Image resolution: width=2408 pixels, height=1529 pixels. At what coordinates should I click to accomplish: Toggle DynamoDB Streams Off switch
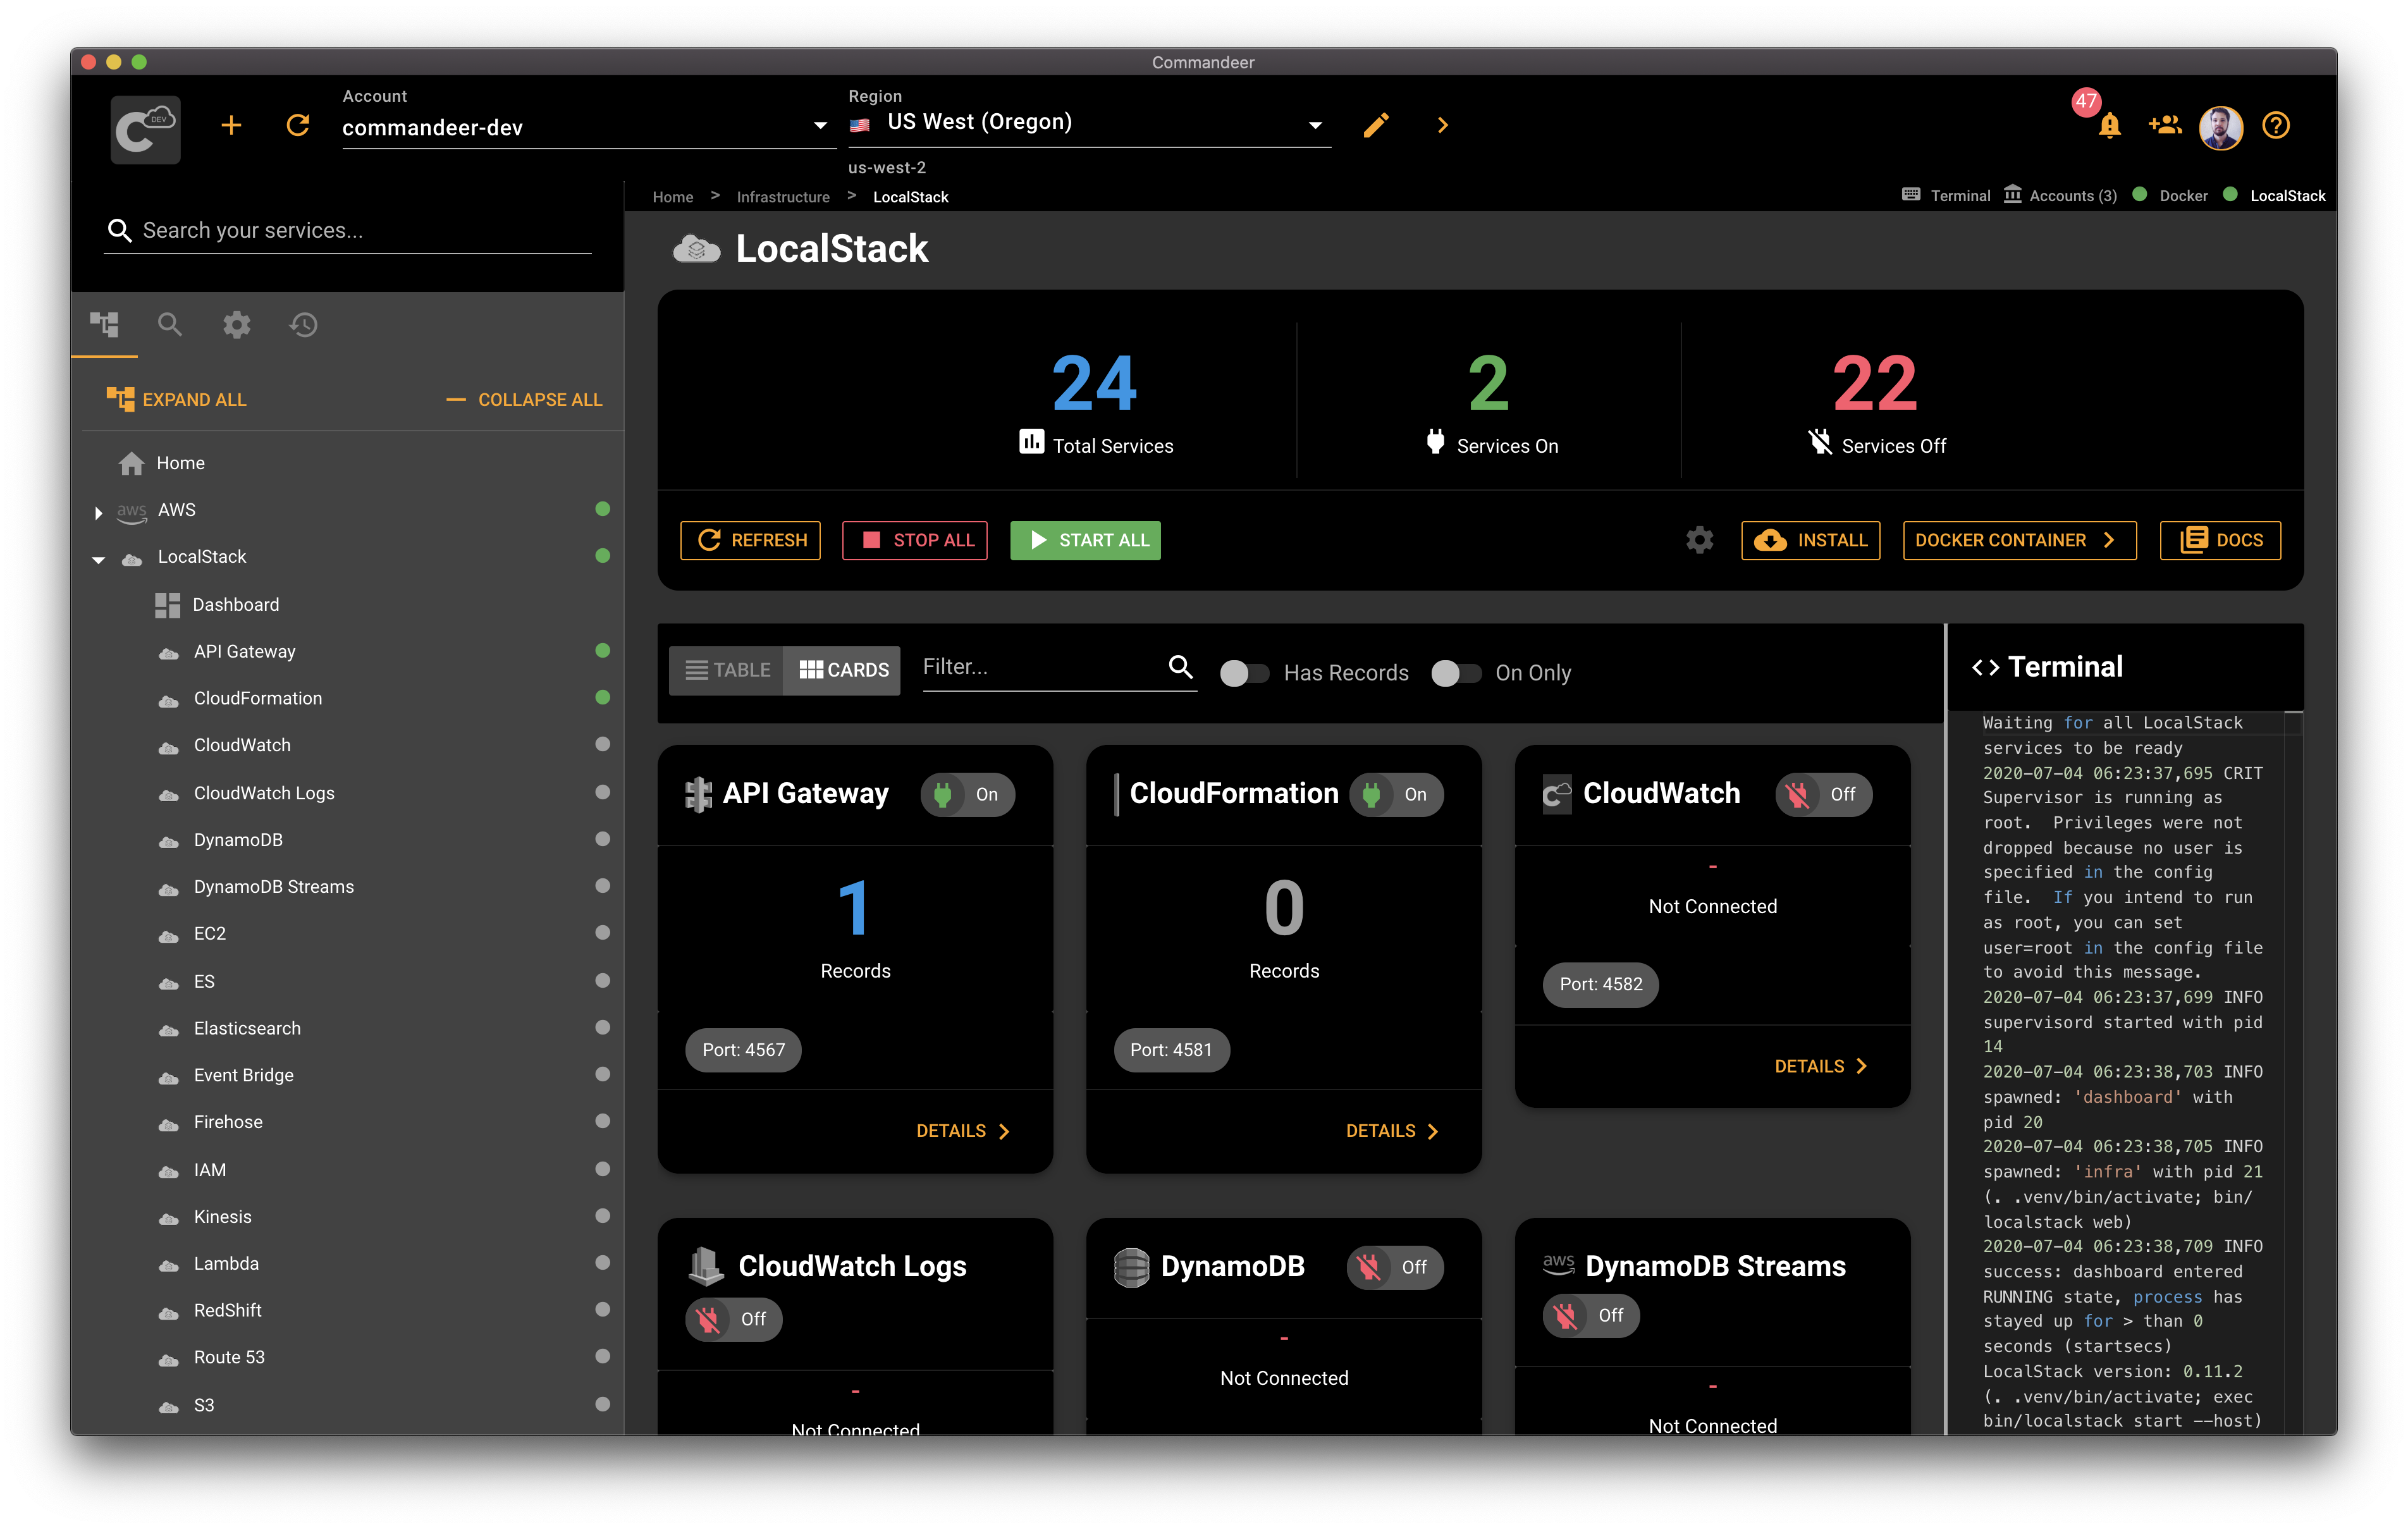pos(1590,1315)
